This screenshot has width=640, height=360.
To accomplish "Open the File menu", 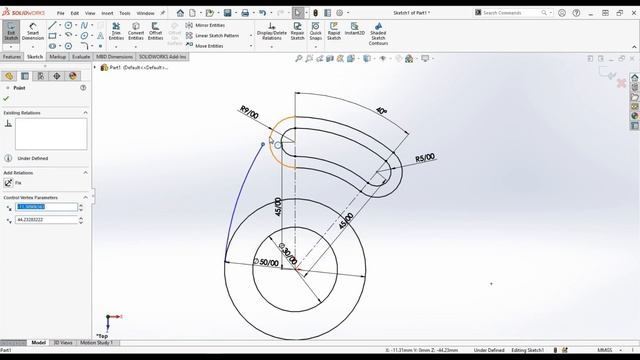I will point(60,13).
